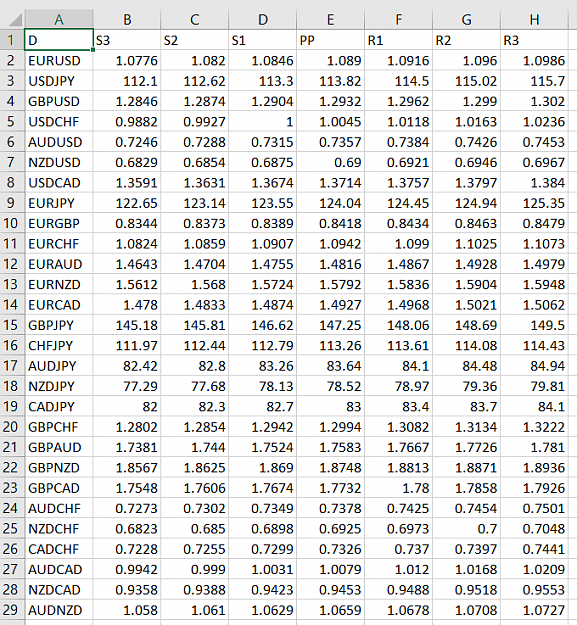Viewport: 577px width, 625px height.
Task: Select row 5 header
Action: click(12, 121)
